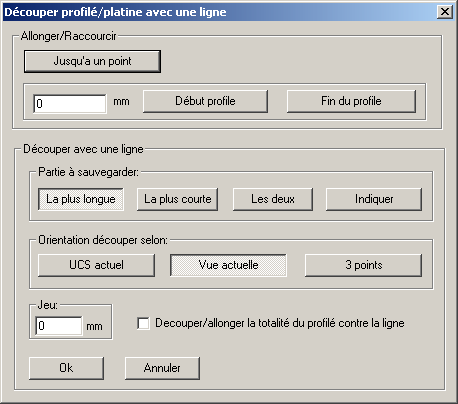This screenshot has width=458, height=404.
Task: Enable "Decouper/allonger la totalité du profilé" checkbox
Action: (x=143, y=323)
